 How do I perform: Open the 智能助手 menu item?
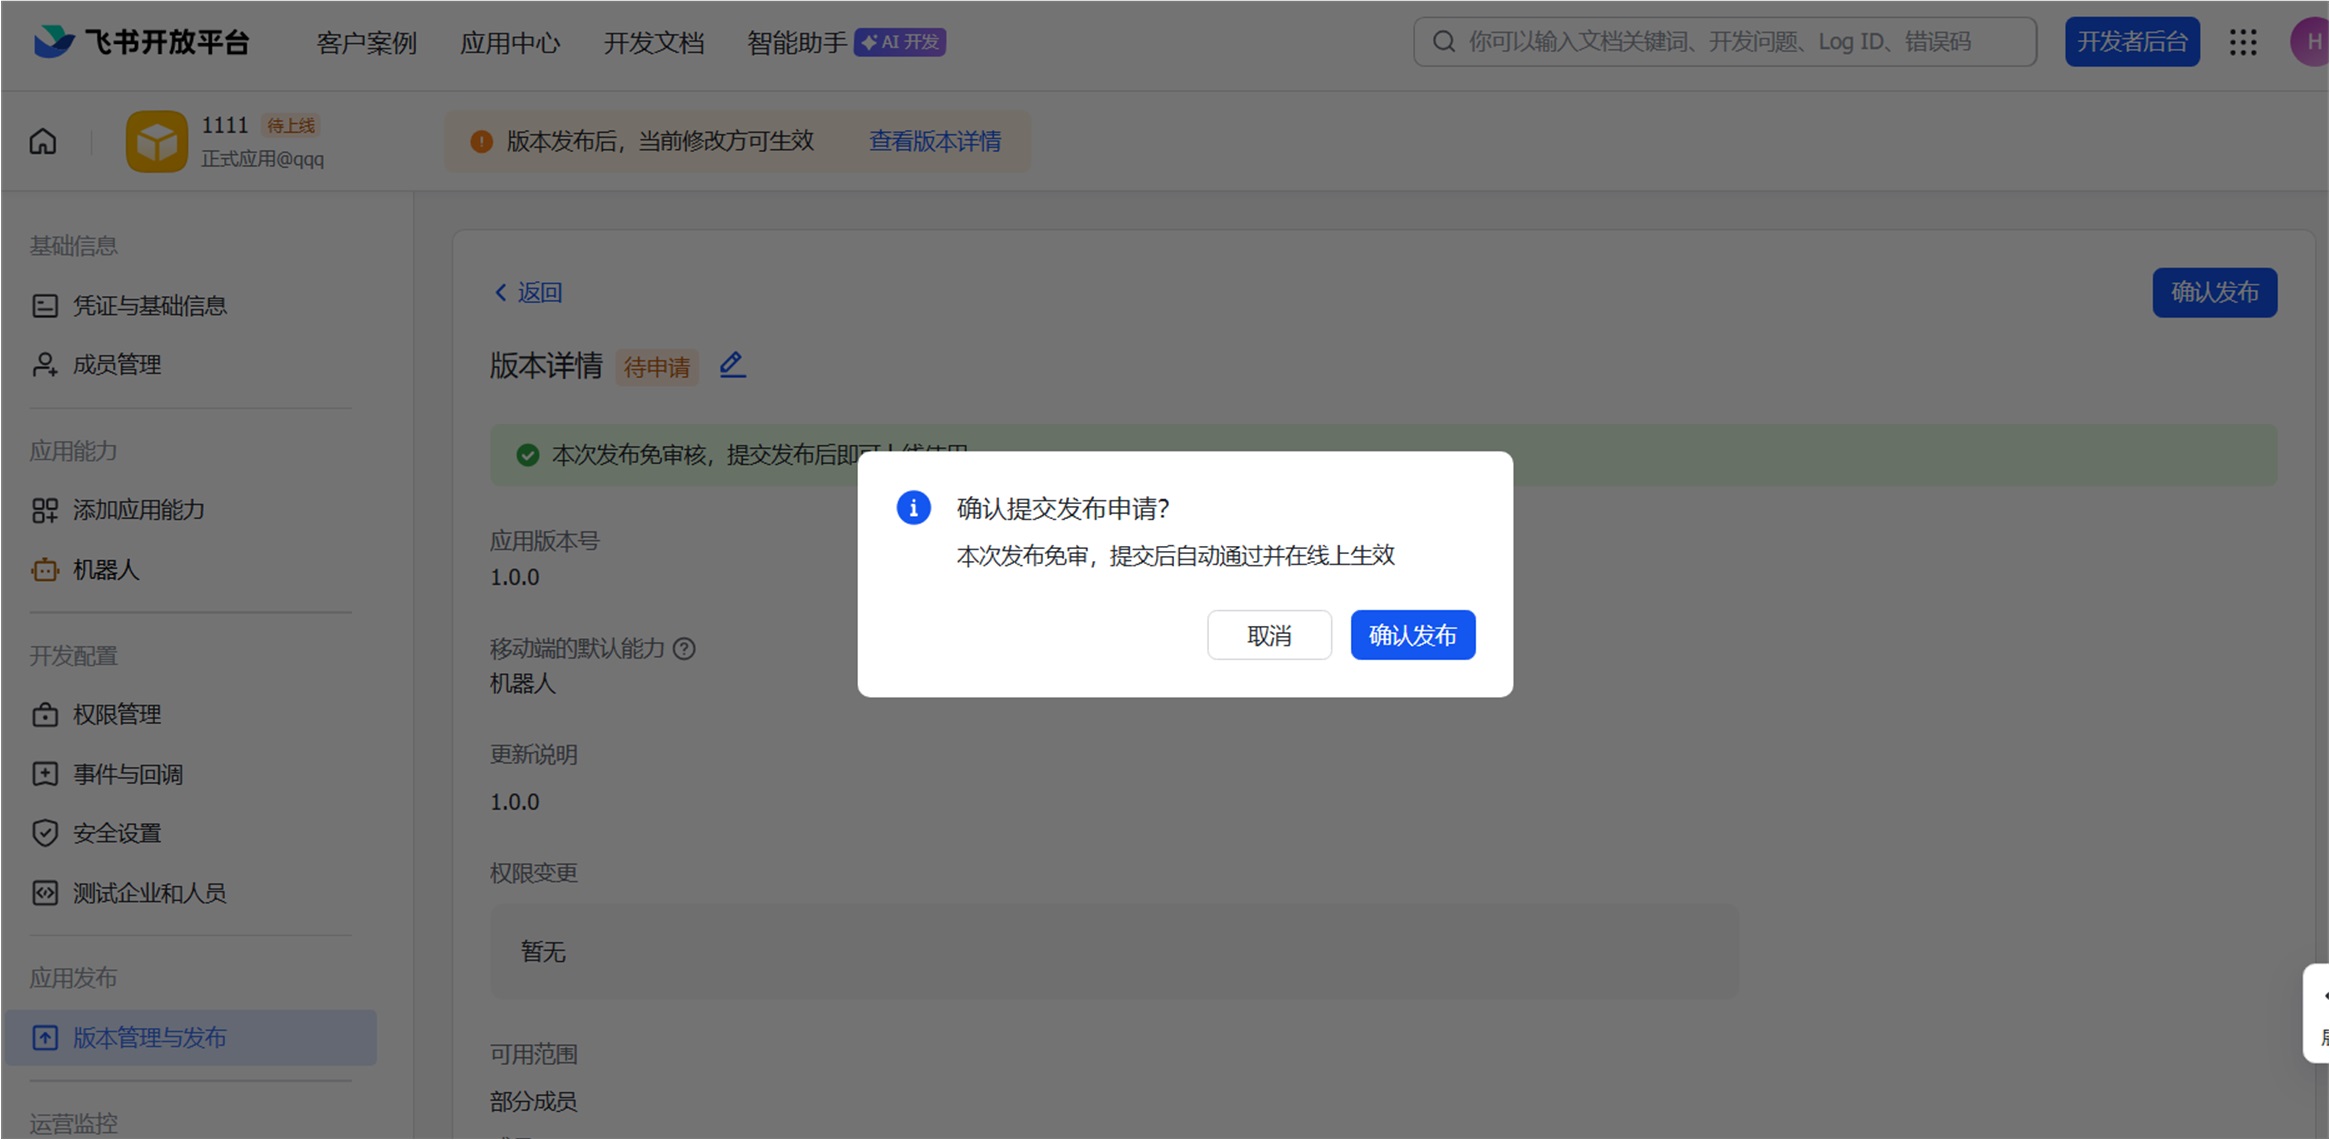pos(797,43)
